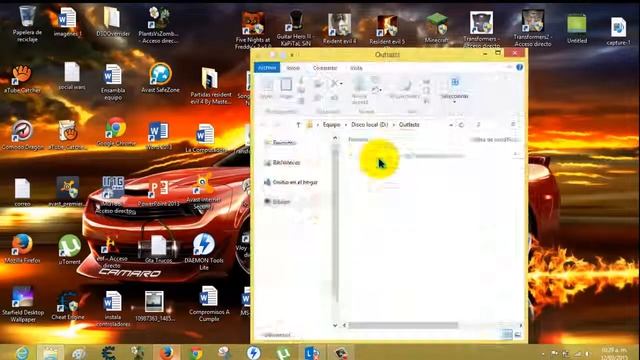
Task: Open the imagenes Word document on desktop
Action: tap(68, 22)
